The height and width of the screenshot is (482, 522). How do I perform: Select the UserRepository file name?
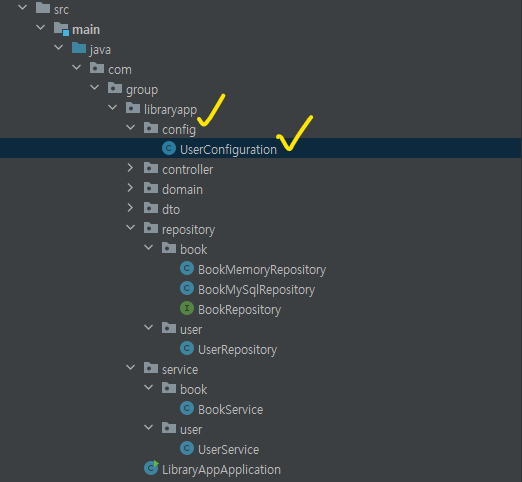[237, 350]
